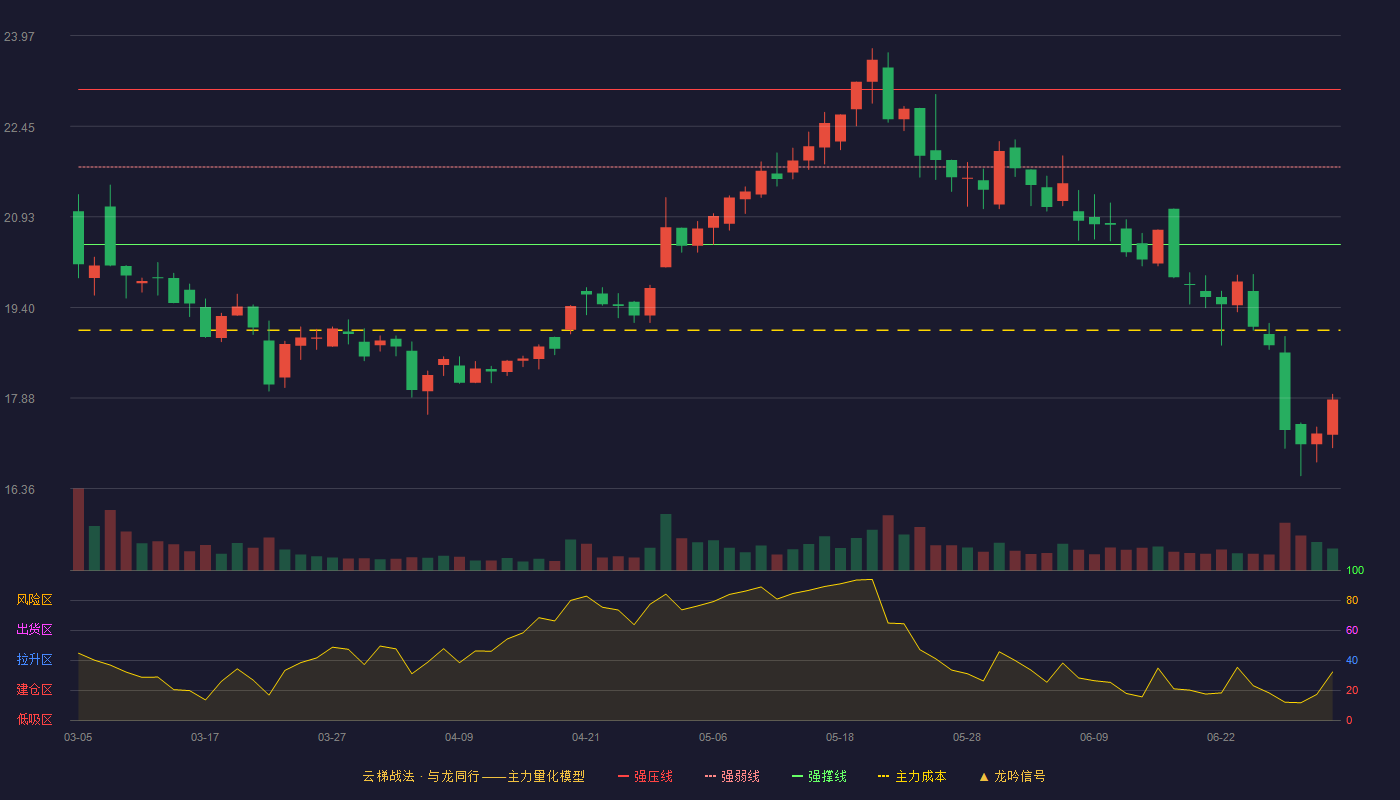Click the 05-06 date label
This screenshot has height=800, width=1400.
[x=713, y=737]
